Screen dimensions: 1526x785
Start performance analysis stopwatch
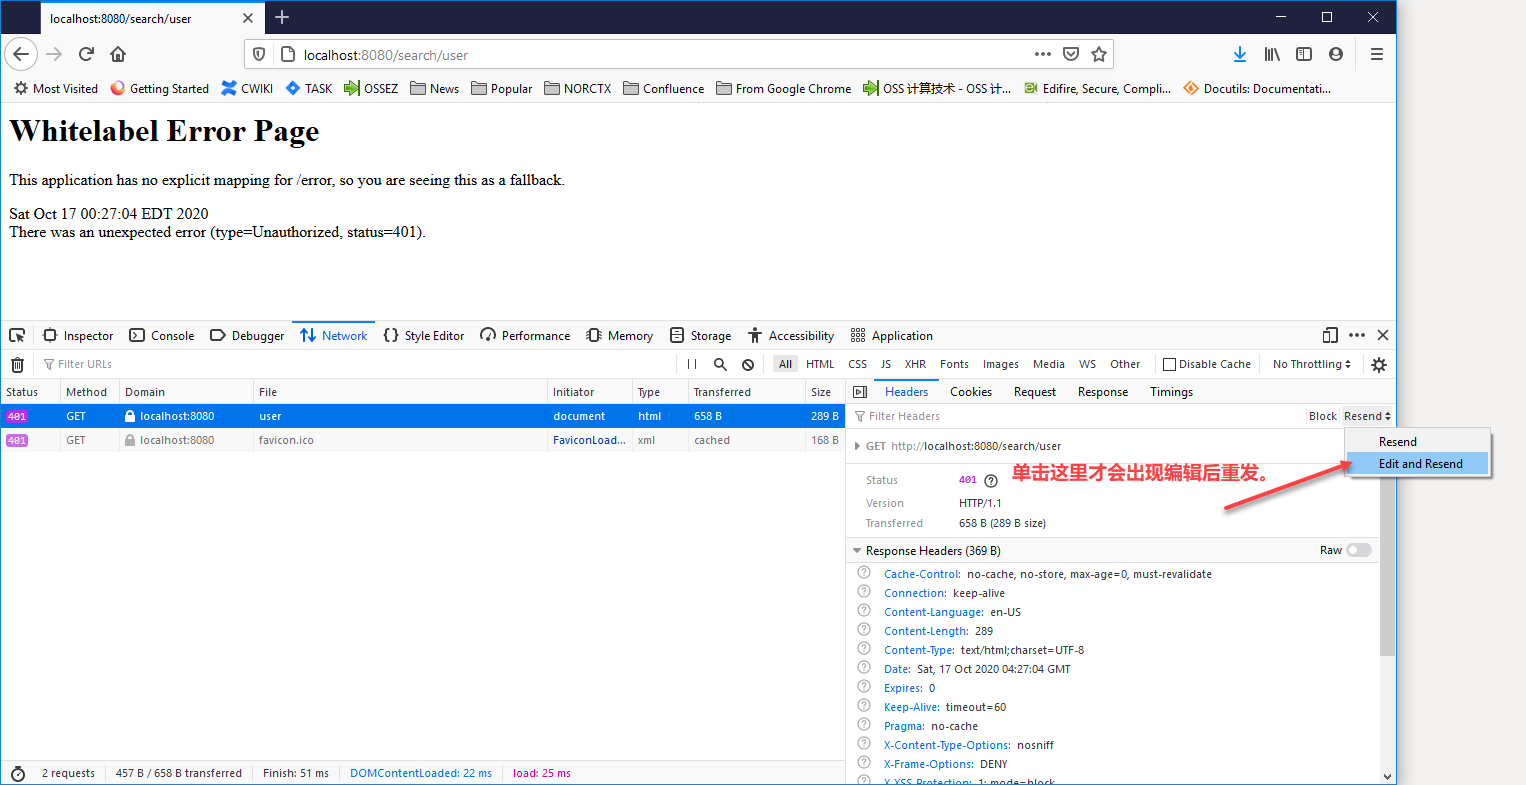[17, 773]
